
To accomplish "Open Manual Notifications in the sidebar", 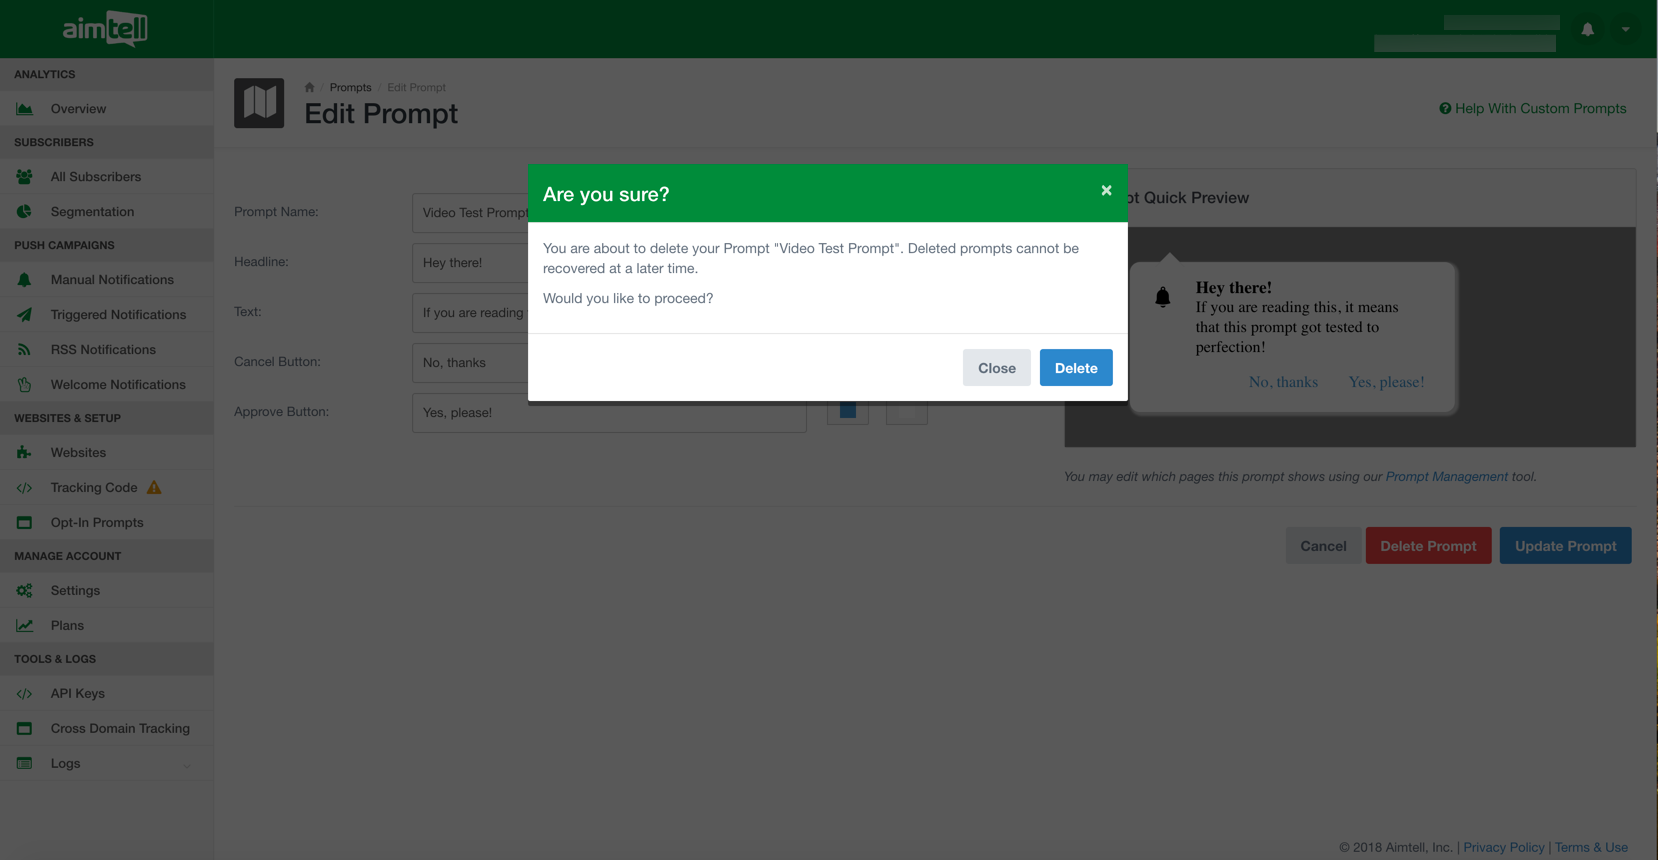I will tap(112, 280).
